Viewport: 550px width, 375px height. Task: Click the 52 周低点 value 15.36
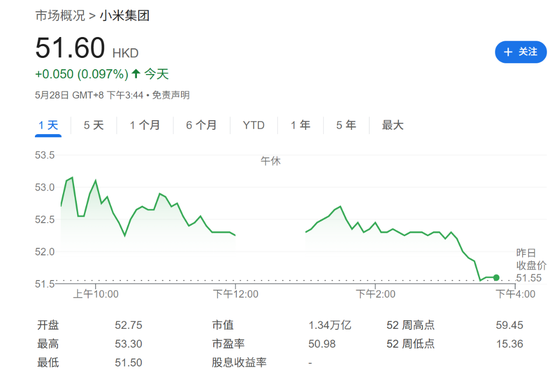pyautogui.click(x=509, y=344)
